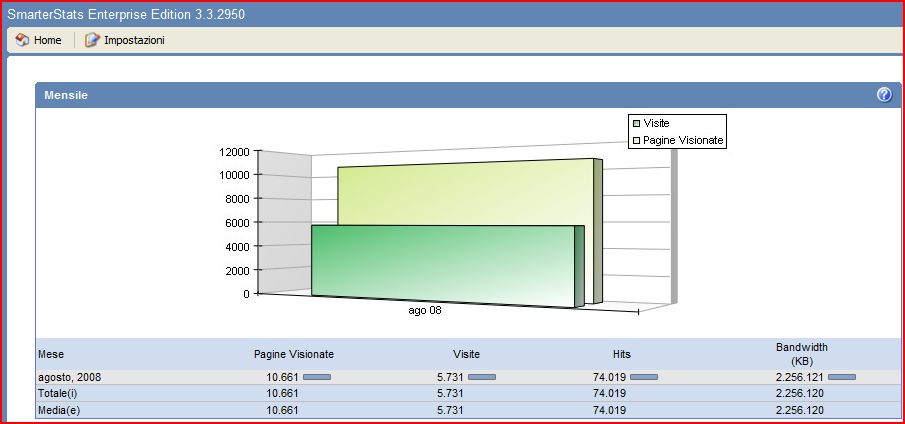The width and height of the screenshot is (905, 424).
Task: Click 2.256.120 in Media(e) row
Action: (x=799, y=411)
